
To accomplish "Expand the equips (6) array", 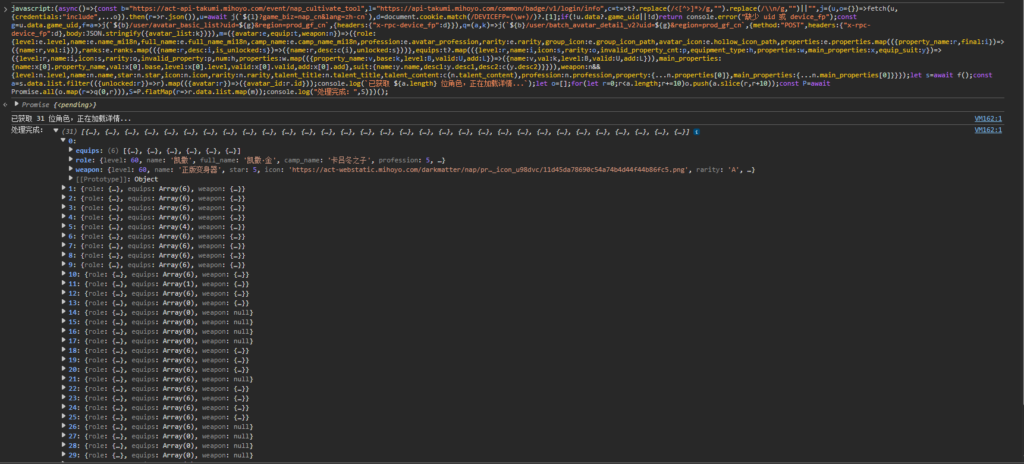I will [71, 150].
